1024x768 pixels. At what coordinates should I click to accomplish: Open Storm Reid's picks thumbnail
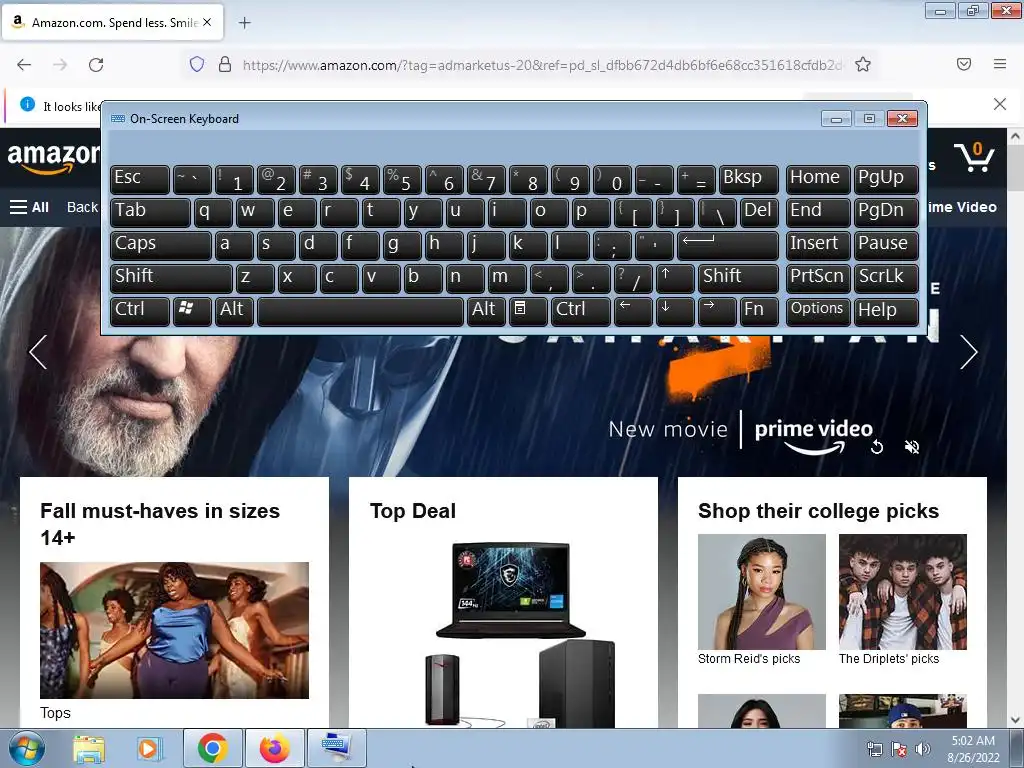(x=761, y=592)
